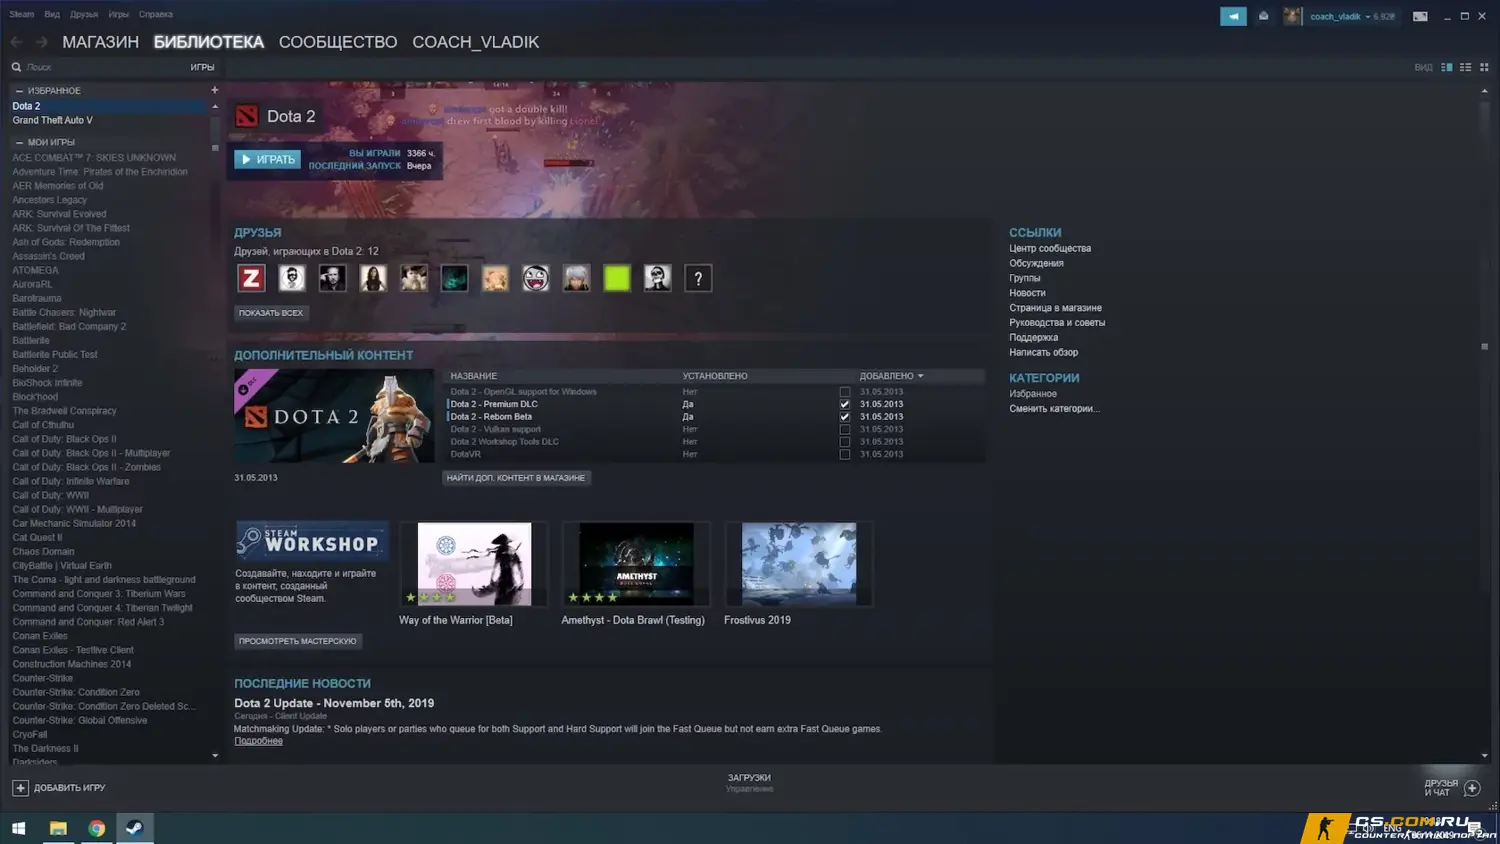Sort DLC by ДОБАВЛЕНО column
The image size is (1500, 844).
891,376
